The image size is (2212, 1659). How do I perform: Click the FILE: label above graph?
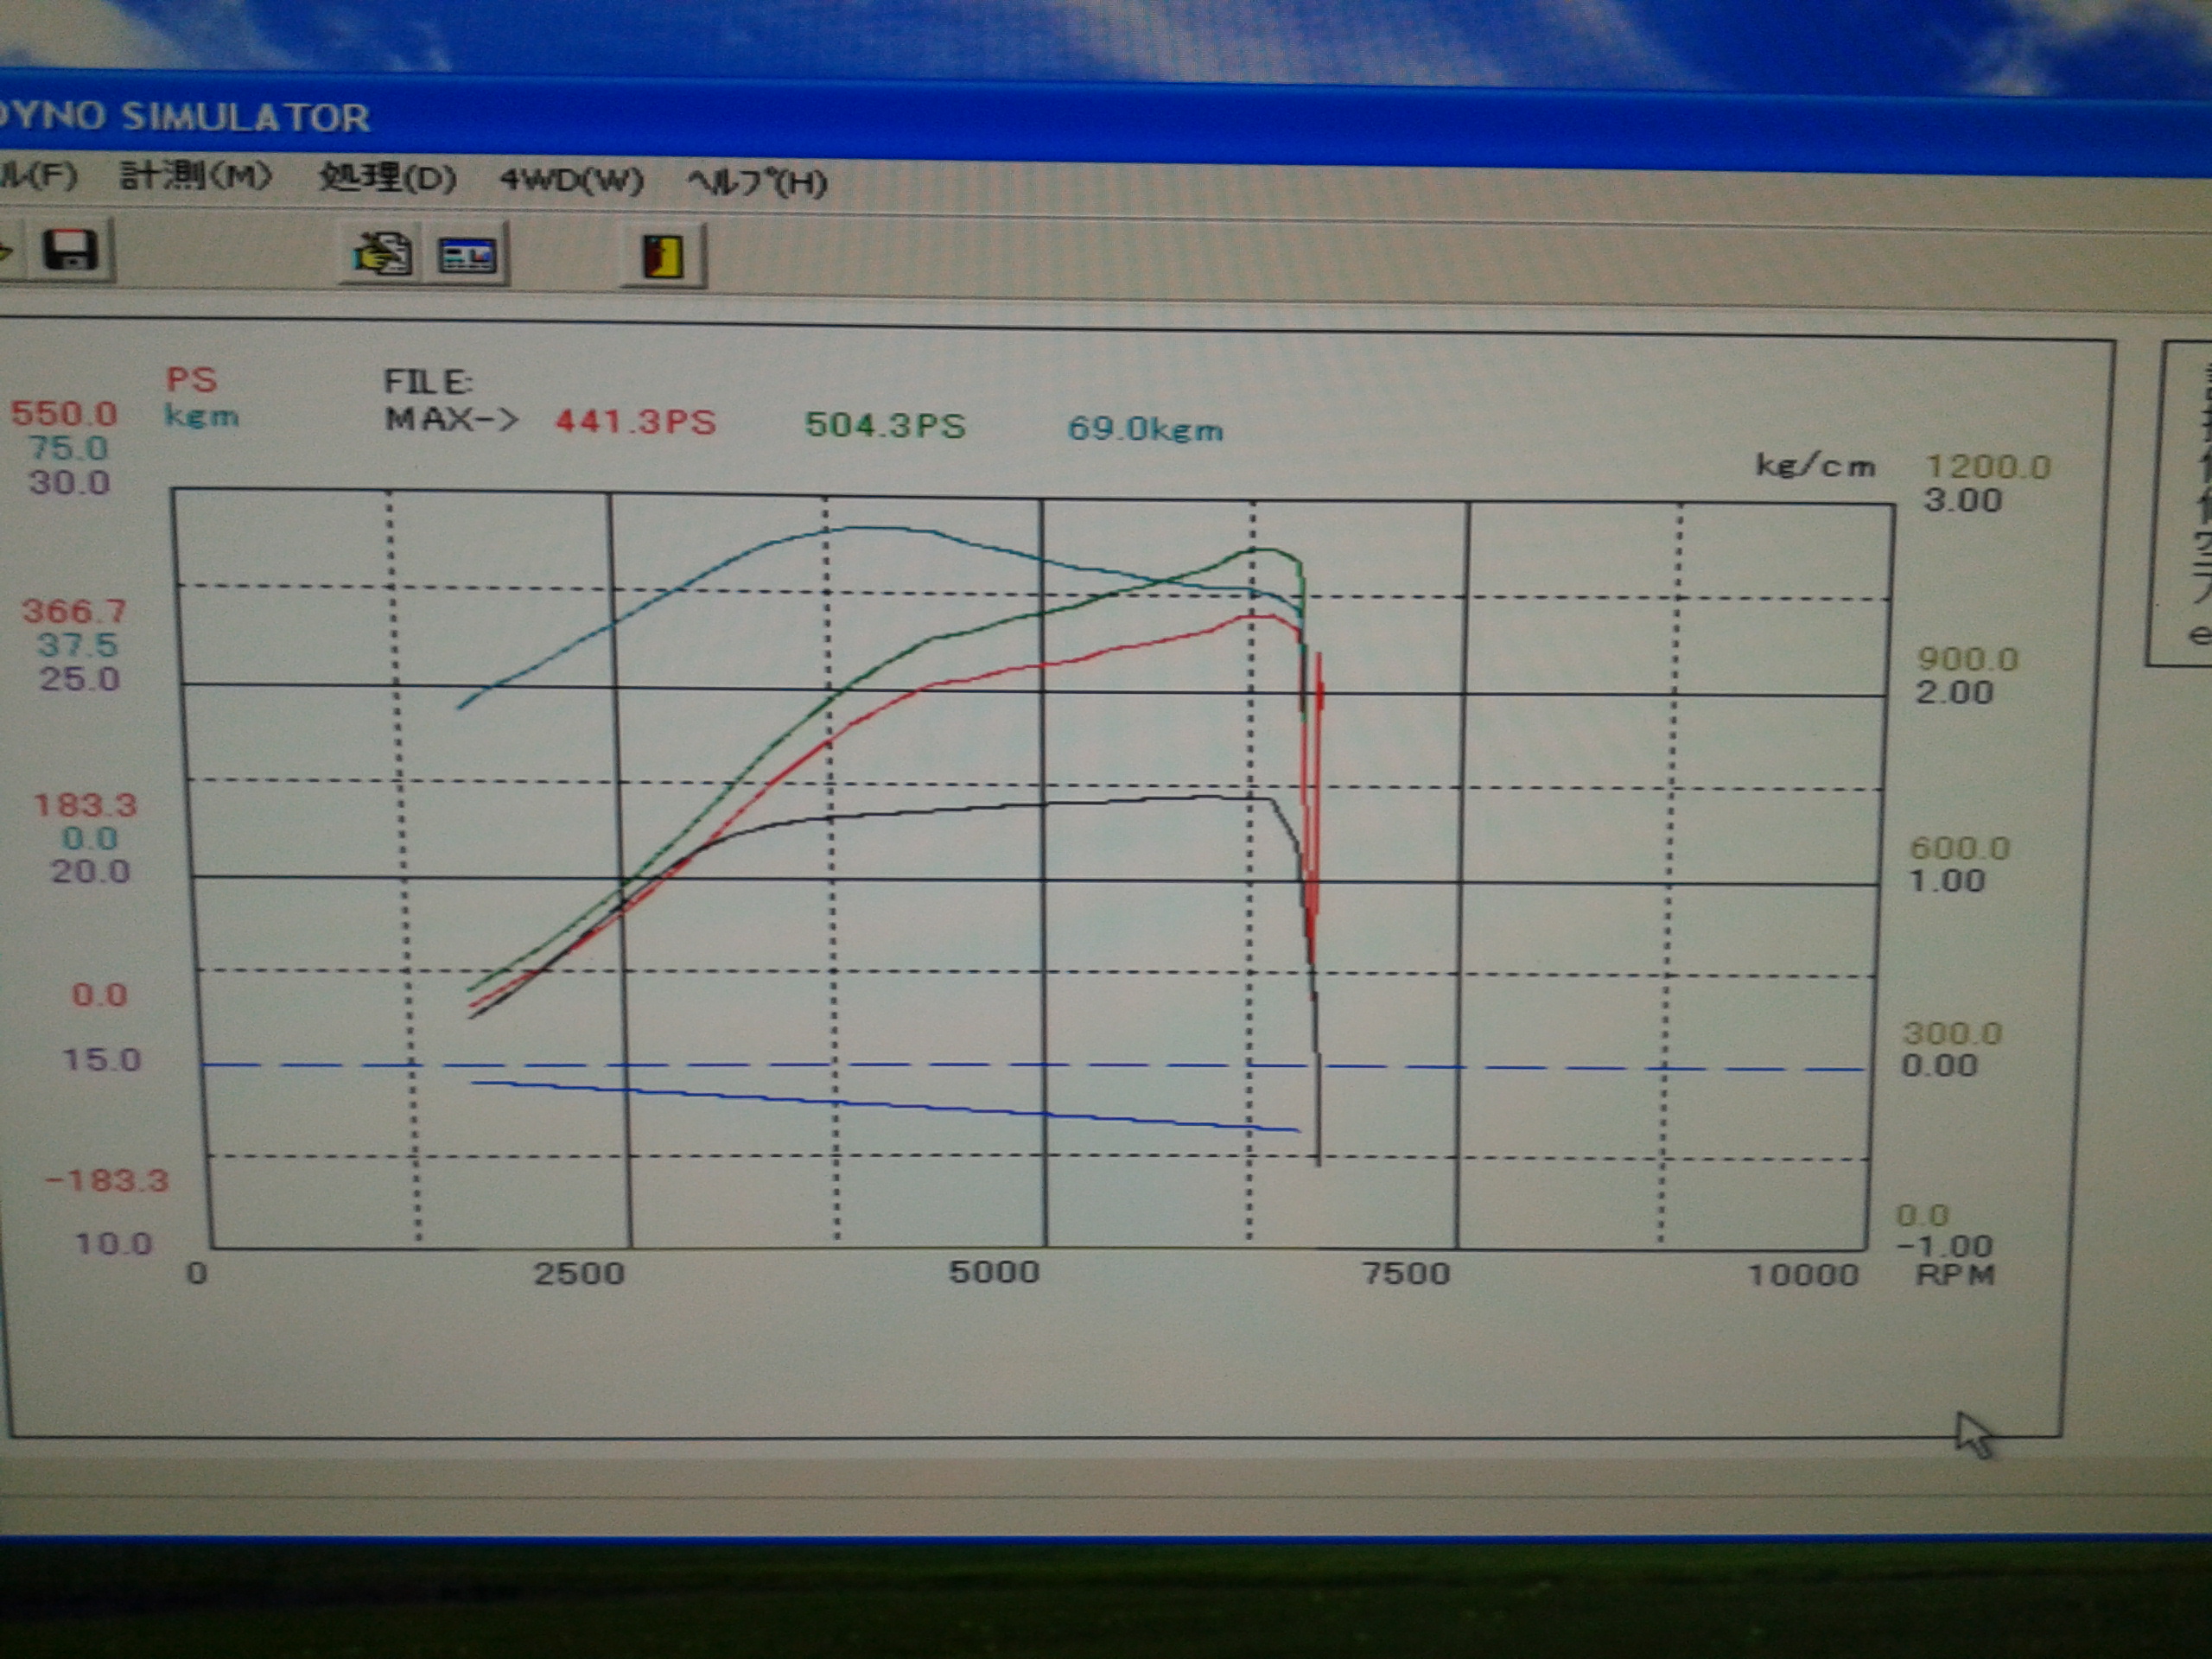coord(428,381)
